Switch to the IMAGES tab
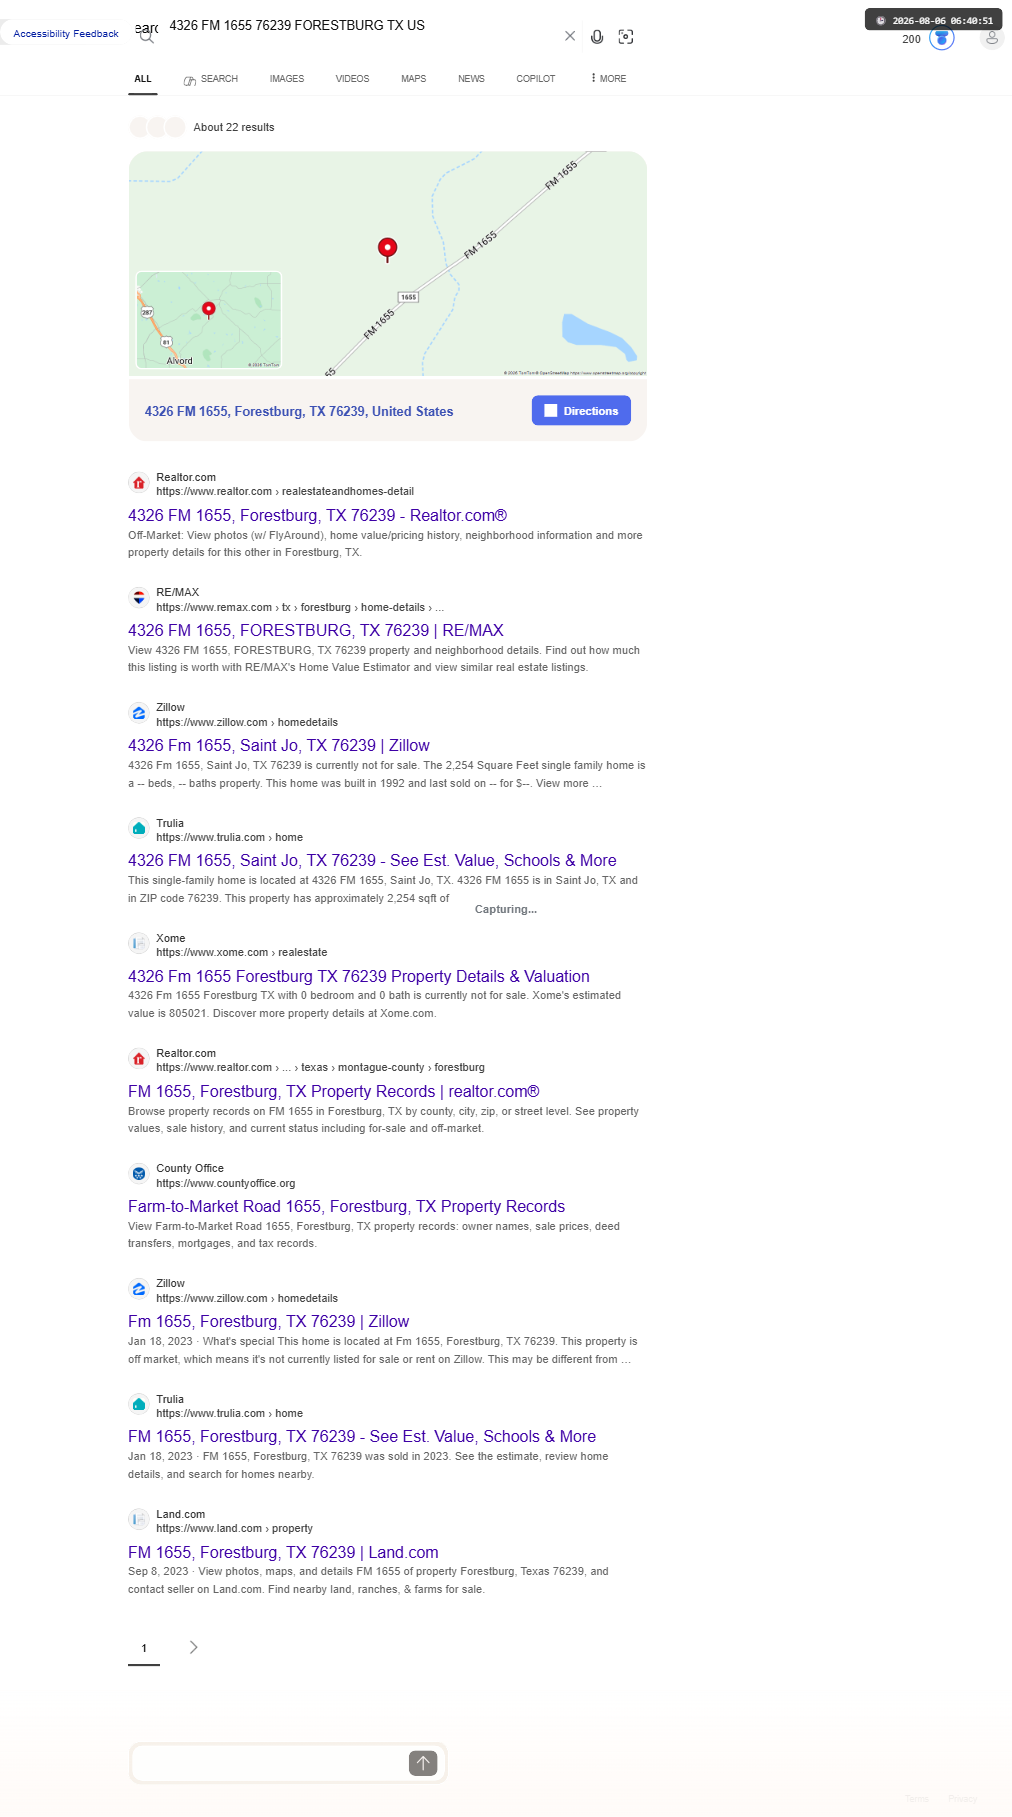This screenshot has height=1817, width=1012. coord(287,79)
